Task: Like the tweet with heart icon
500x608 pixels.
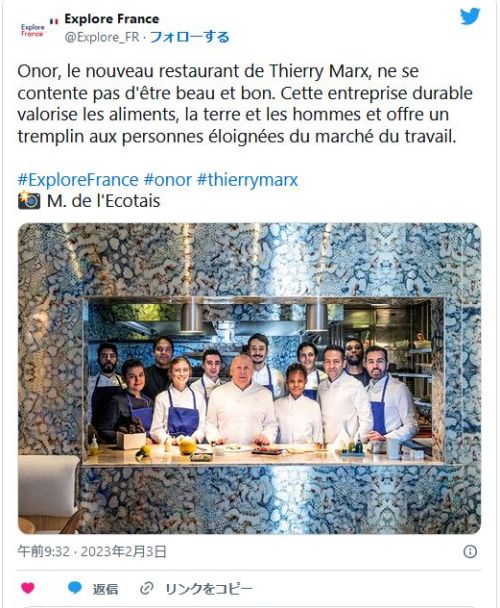Action: [x=28, y=588]
